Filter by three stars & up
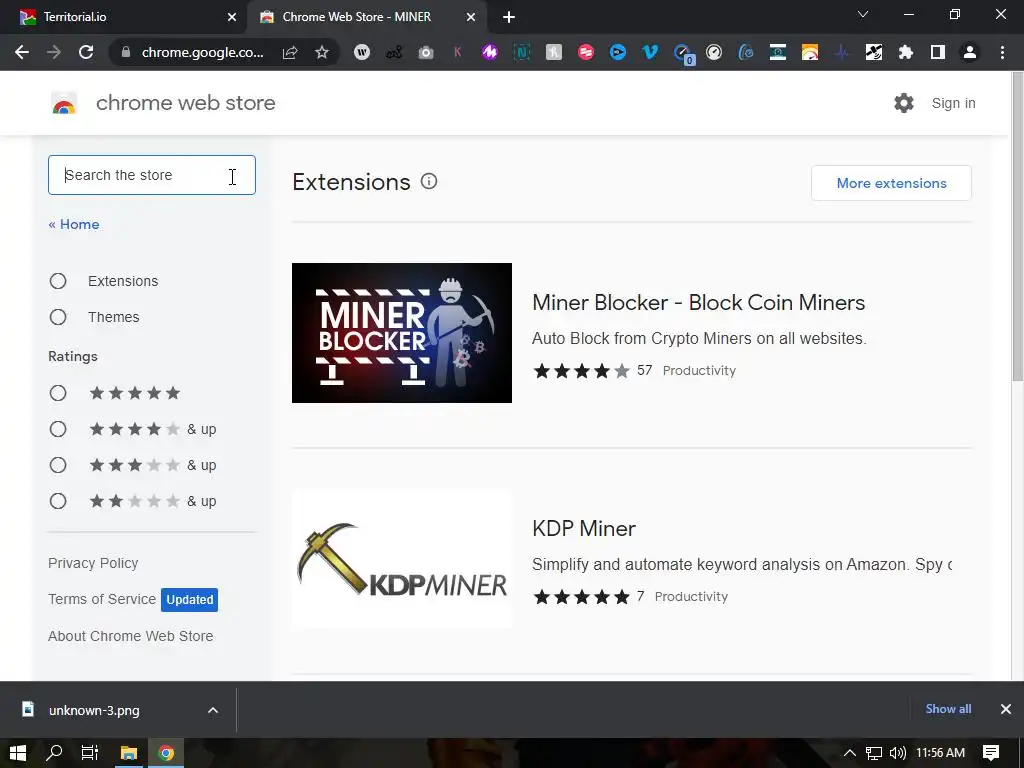The height and width of the screenshot is (768, 1024). tap(58, 465)
